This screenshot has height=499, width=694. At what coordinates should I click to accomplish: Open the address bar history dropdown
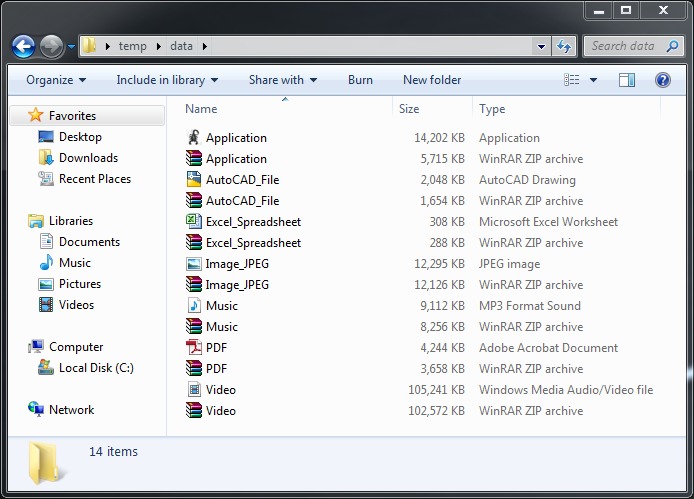541,46
